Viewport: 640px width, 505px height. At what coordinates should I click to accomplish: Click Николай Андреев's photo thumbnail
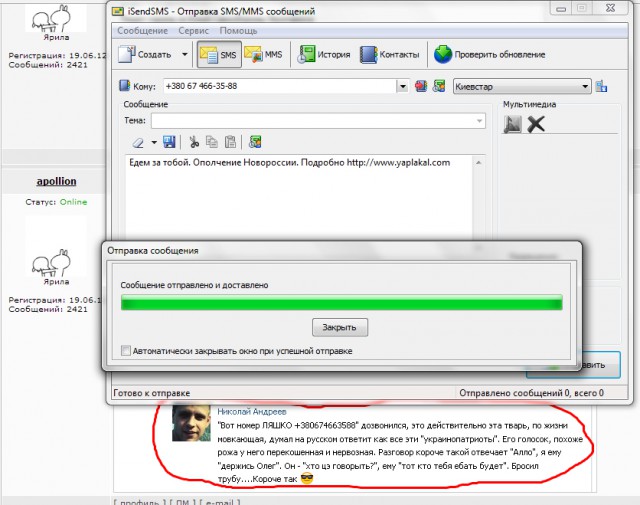(x=191, y=423)
